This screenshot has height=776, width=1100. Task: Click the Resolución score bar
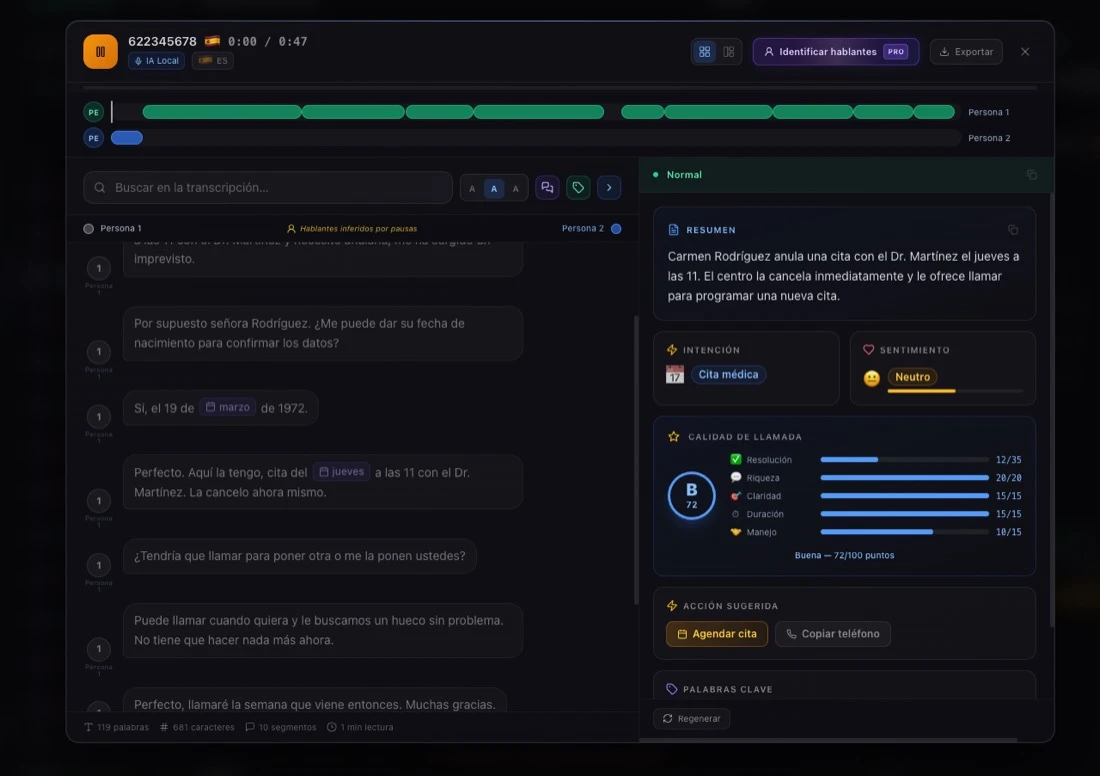904,460
